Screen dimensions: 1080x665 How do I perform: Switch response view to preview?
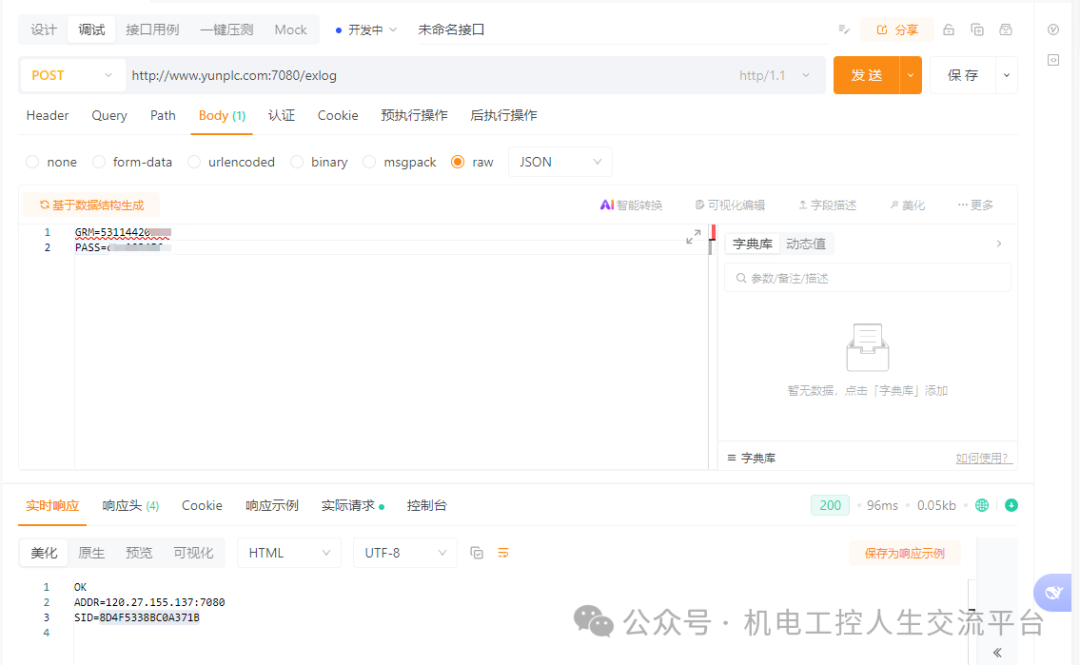pos(138,553)
